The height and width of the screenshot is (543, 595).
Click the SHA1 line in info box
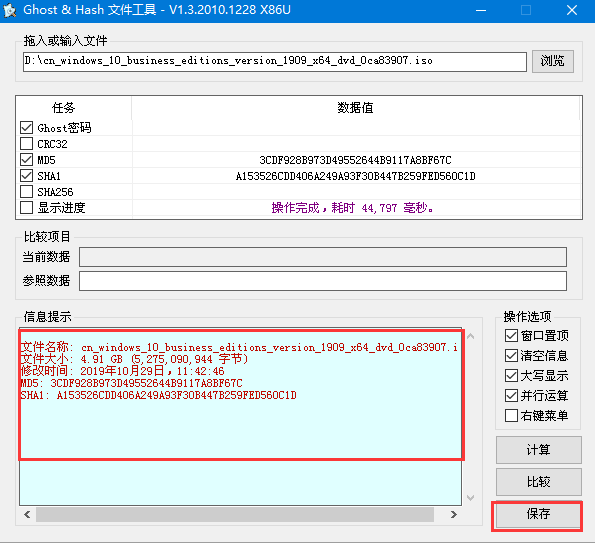tap(158, 395)
